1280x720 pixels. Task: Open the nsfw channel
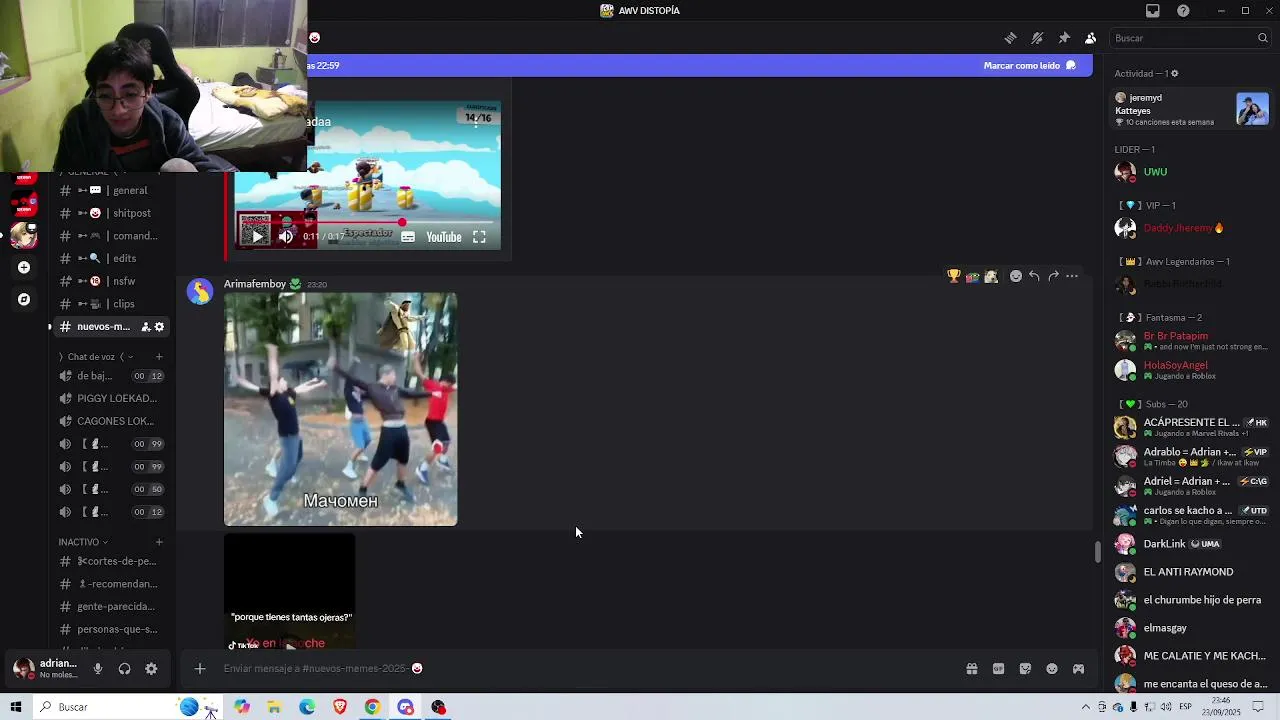[x=112, y=281]
